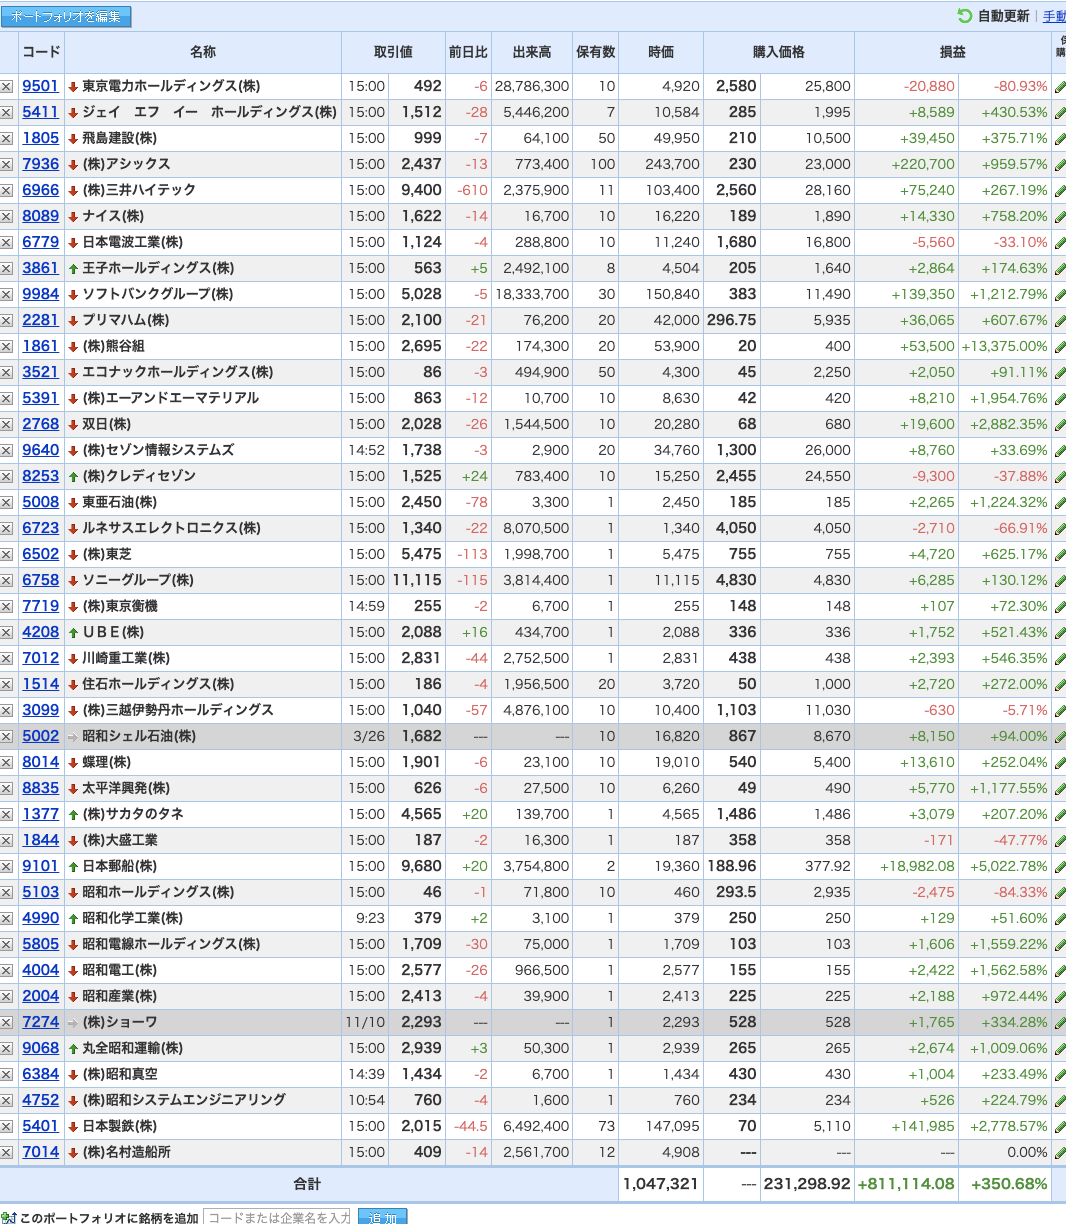Click the name (株)三越伊勢丹ホールディングス

[x=178, y=710]
